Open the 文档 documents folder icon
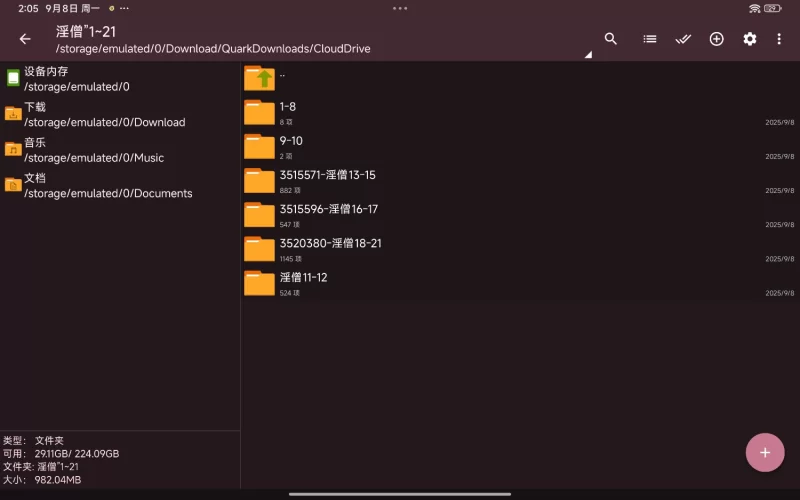This screenshot has width=800, height=500. (13, 185)
